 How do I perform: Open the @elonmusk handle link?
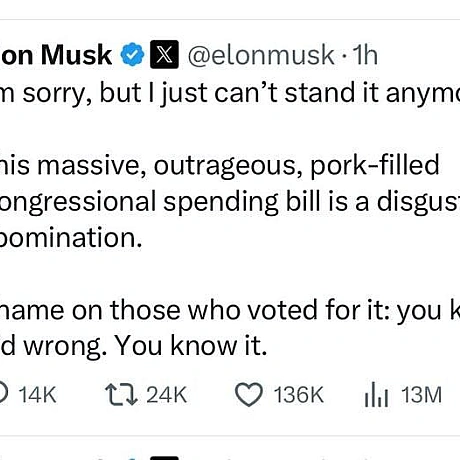(261, 55)
